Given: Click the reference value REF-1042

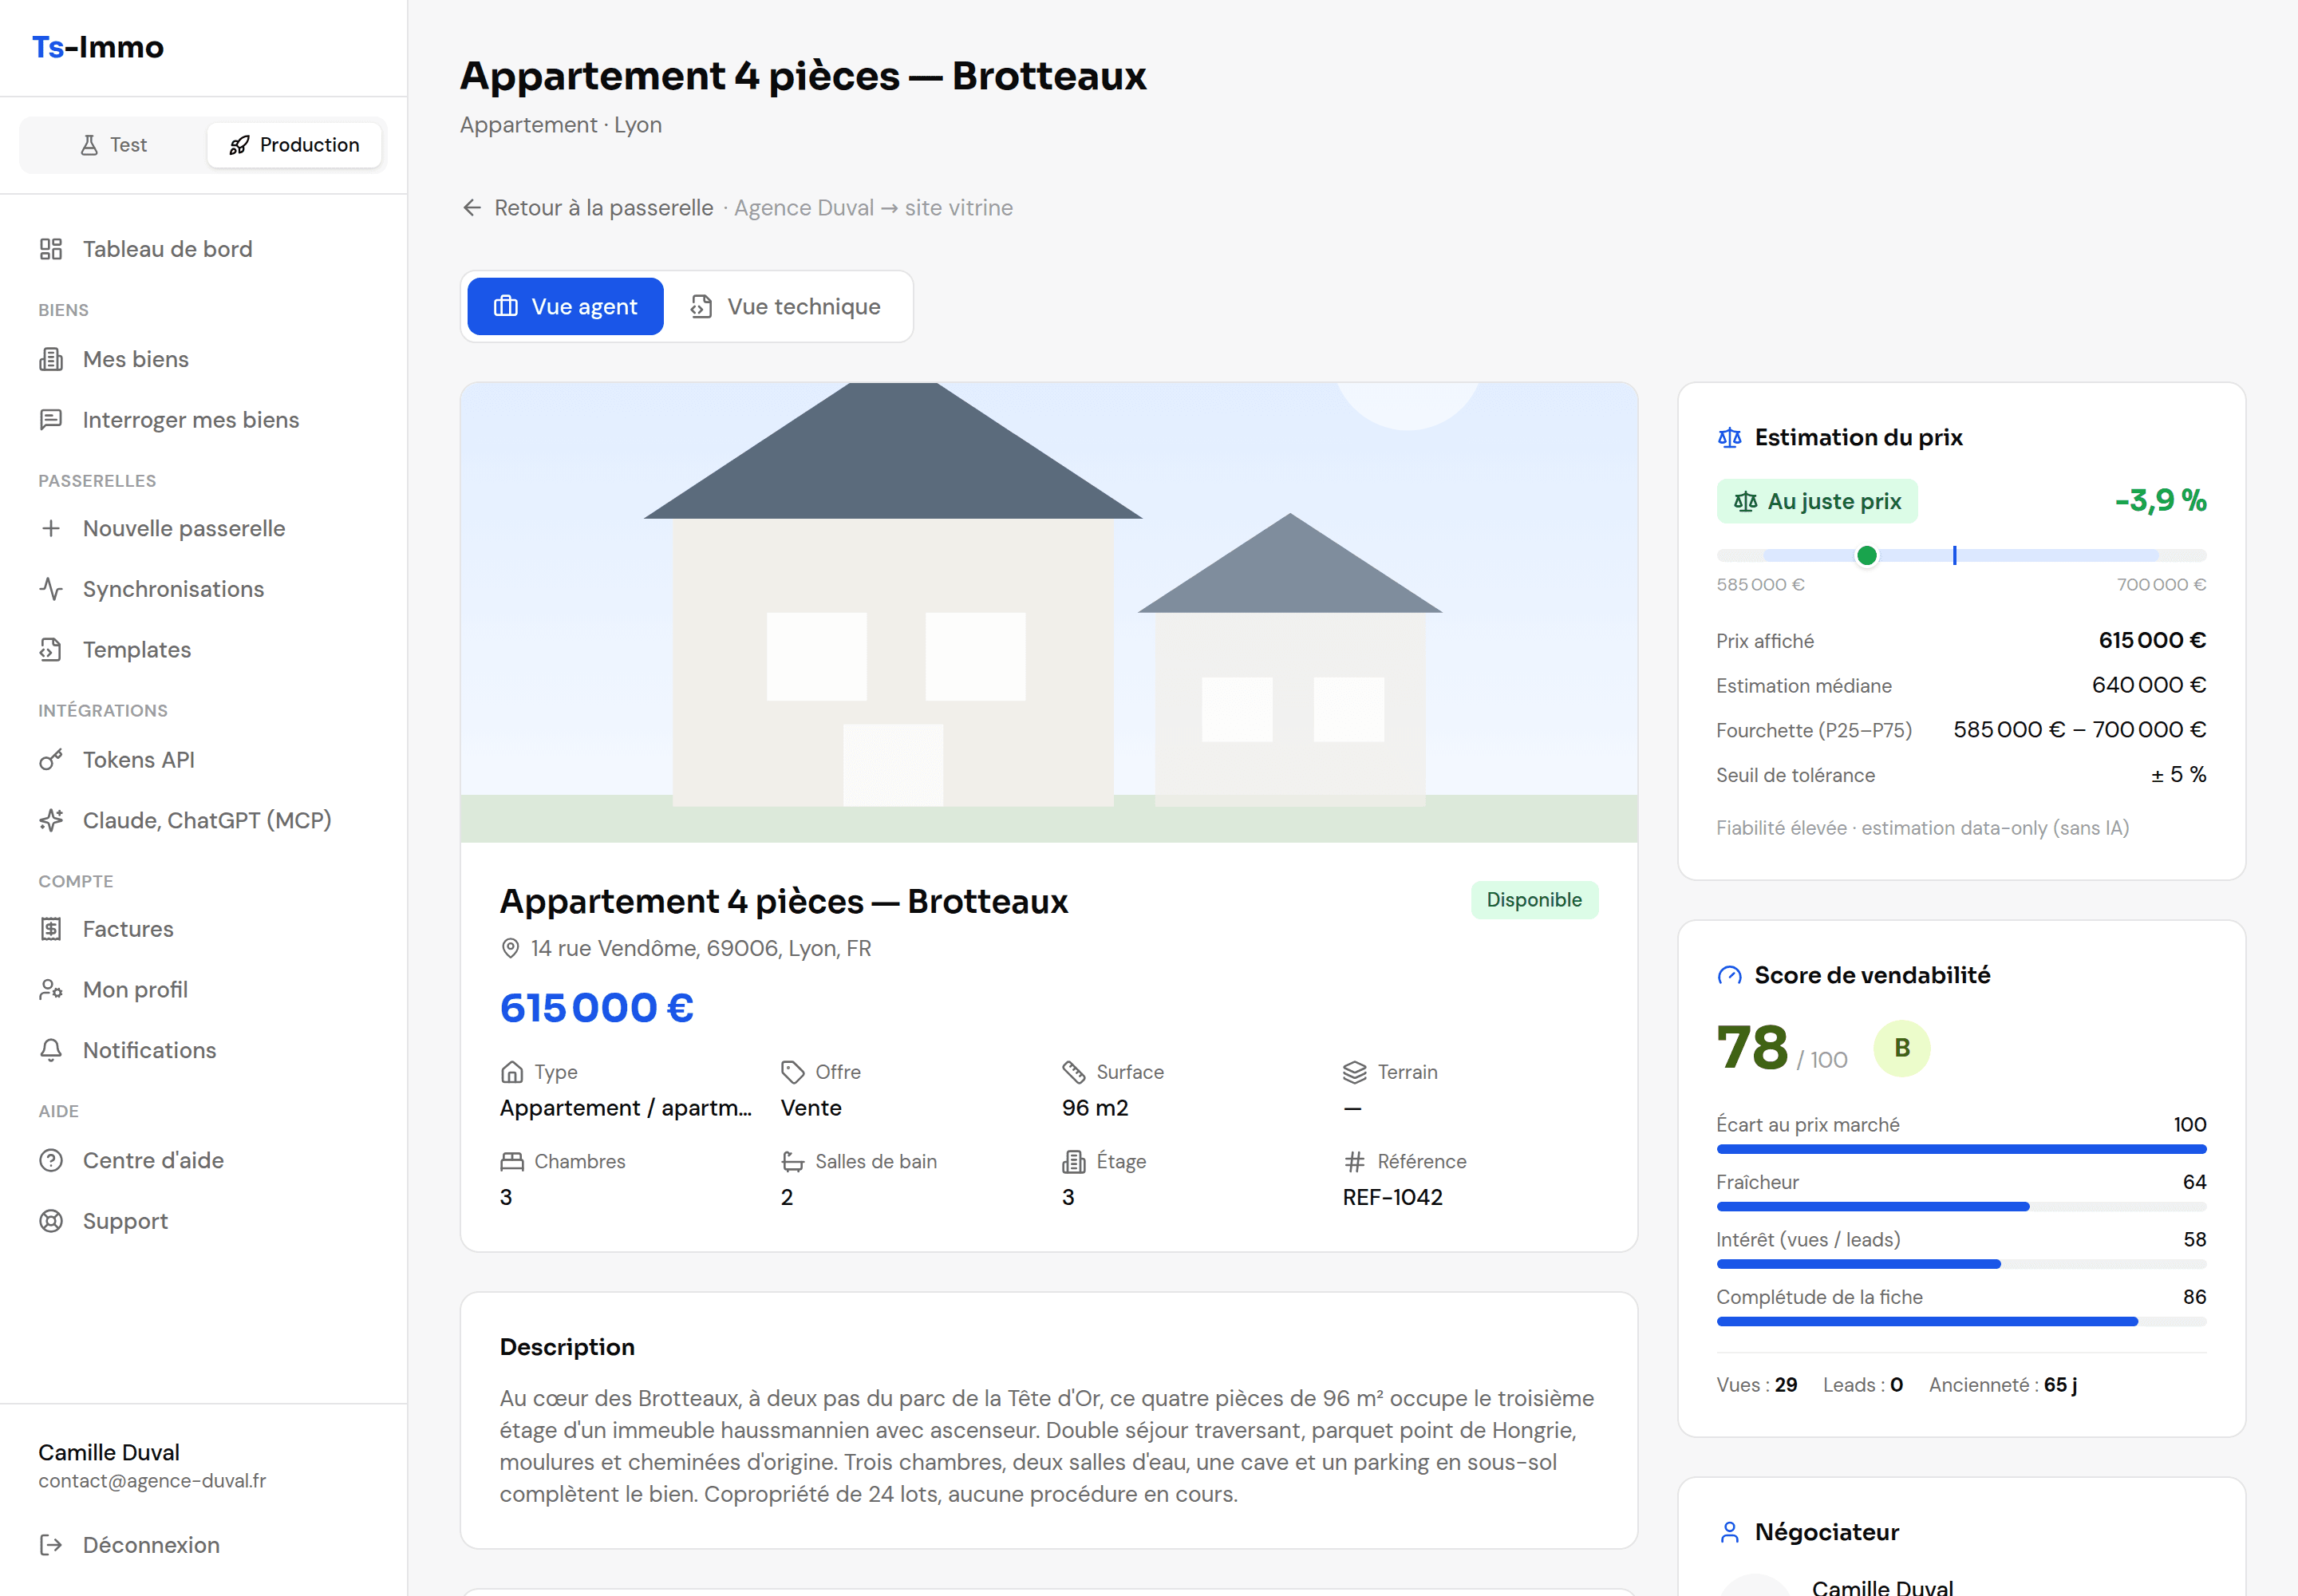Looking at the screenshot, I should (x=1392, y=1197).
